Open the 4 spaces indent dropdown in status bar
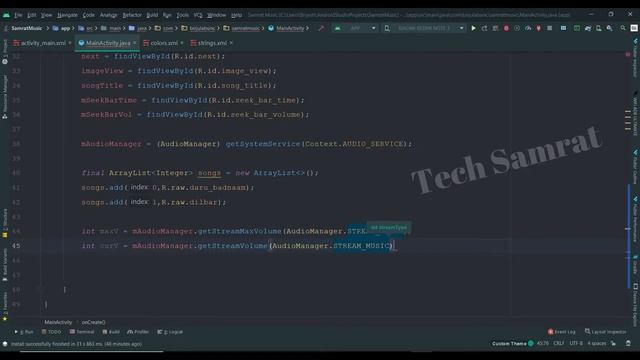Viewport: 640px width, 360px height. pyautogui.click(x=596, y=344)
